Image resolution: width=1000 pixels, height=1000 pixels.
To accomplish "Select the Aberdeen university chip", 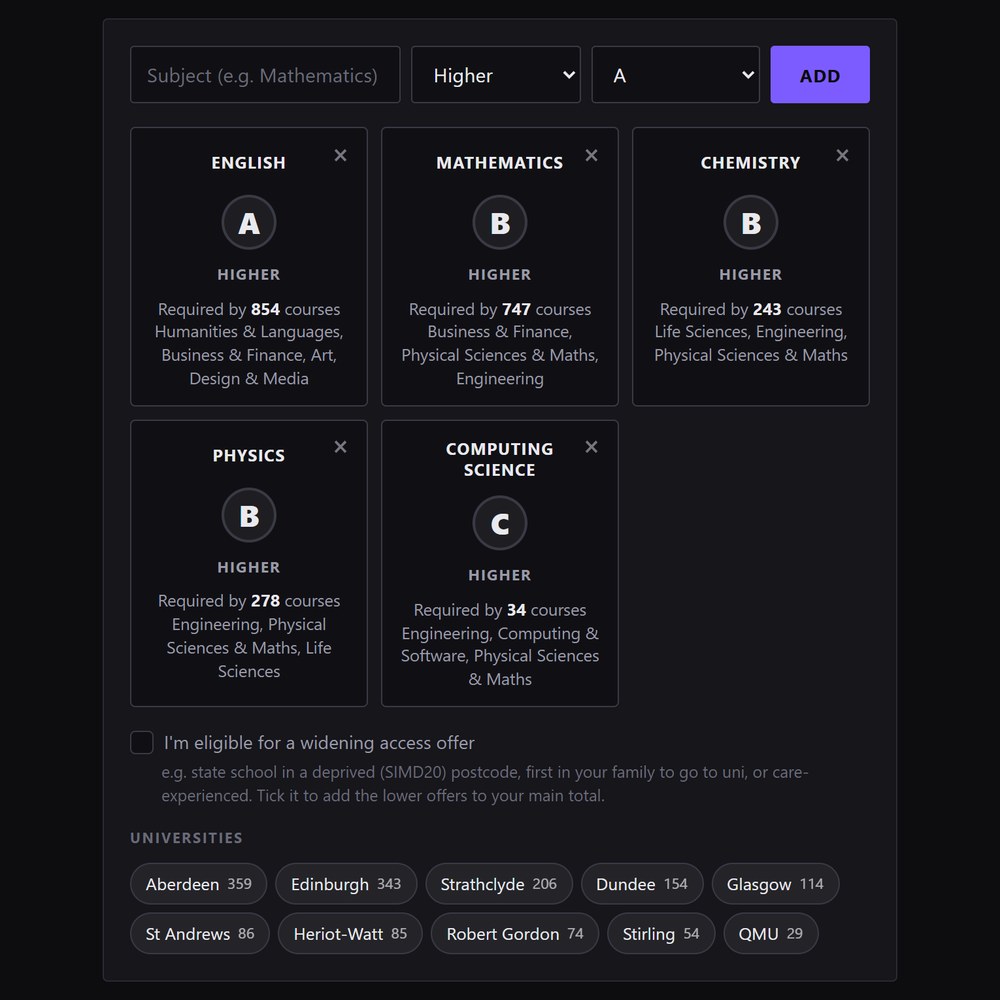I will pos(198,884).
